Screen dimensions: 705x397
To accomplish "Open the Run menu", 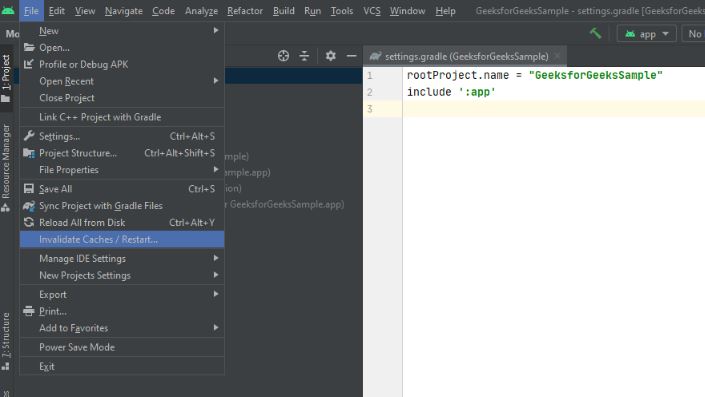I will (312, 10).
